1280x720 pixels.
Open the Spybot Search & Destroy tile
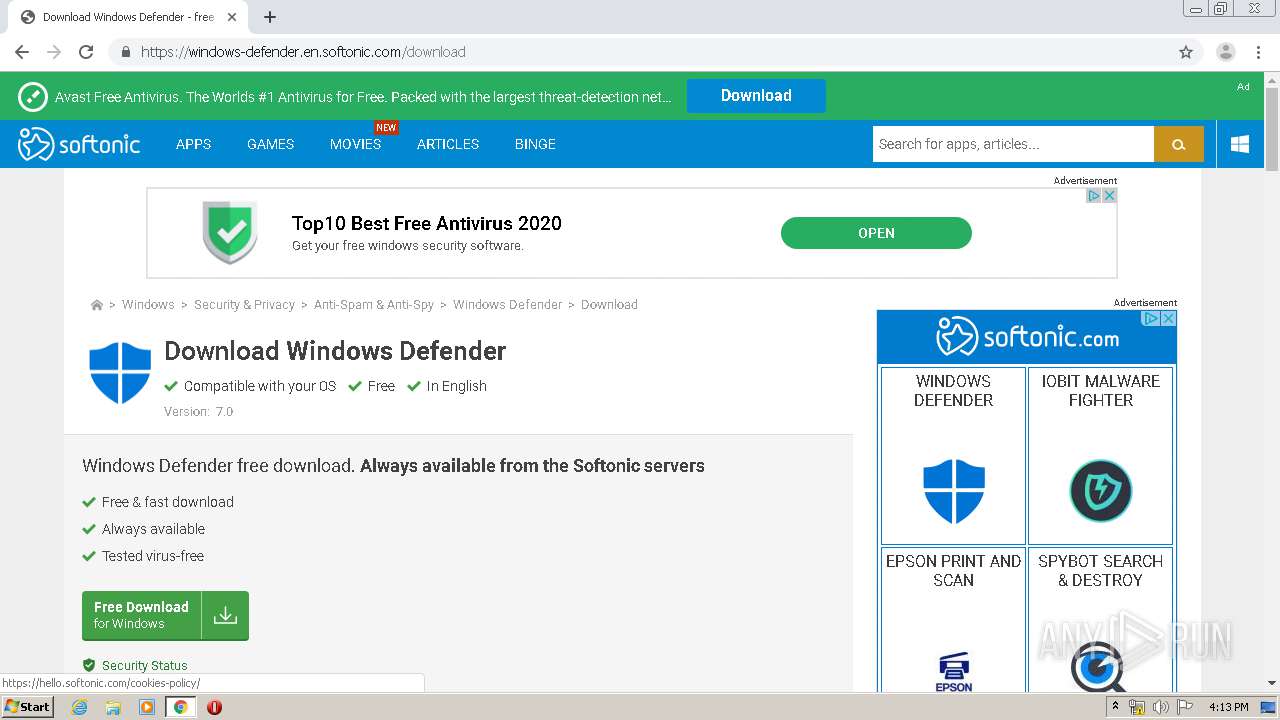click(x=1100, y=620)
